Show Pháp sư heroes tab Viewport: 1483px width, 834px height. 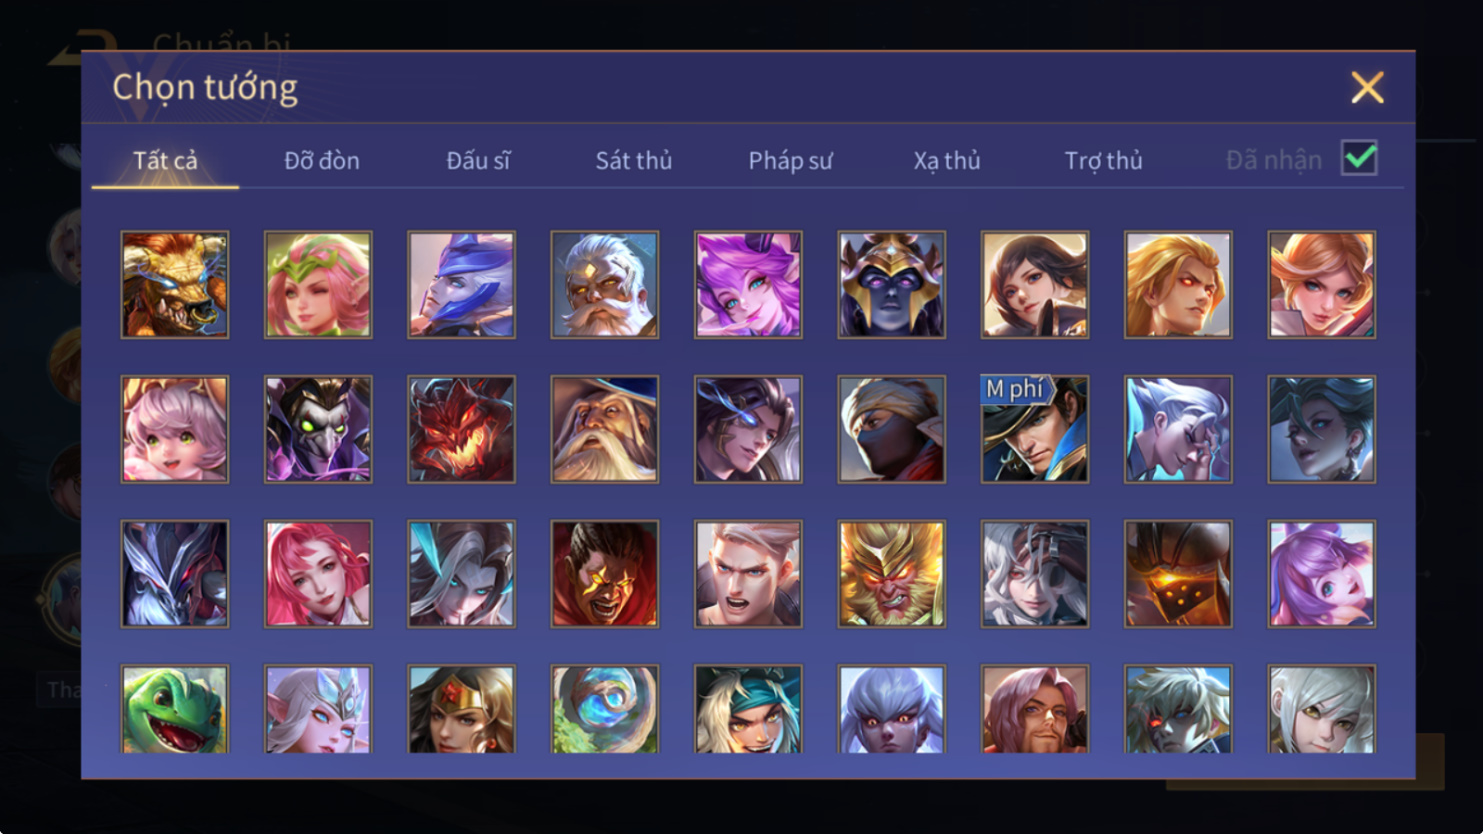click(x=790, y=160)
